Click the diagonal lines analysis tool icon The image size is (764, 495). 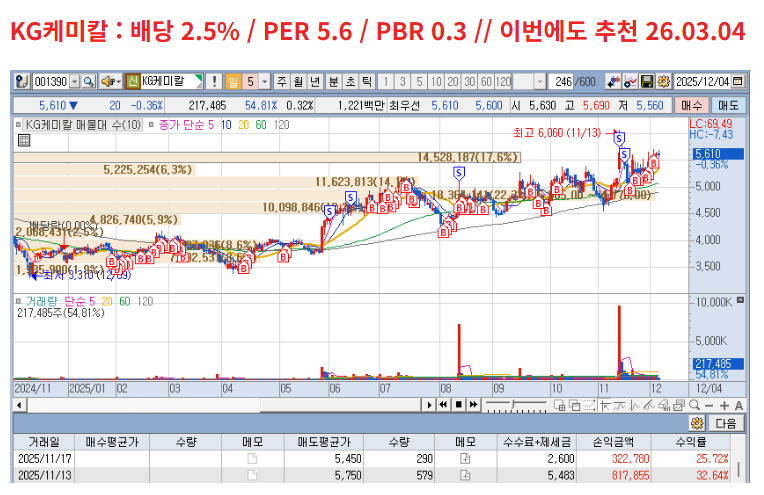(x=649, y=405)
